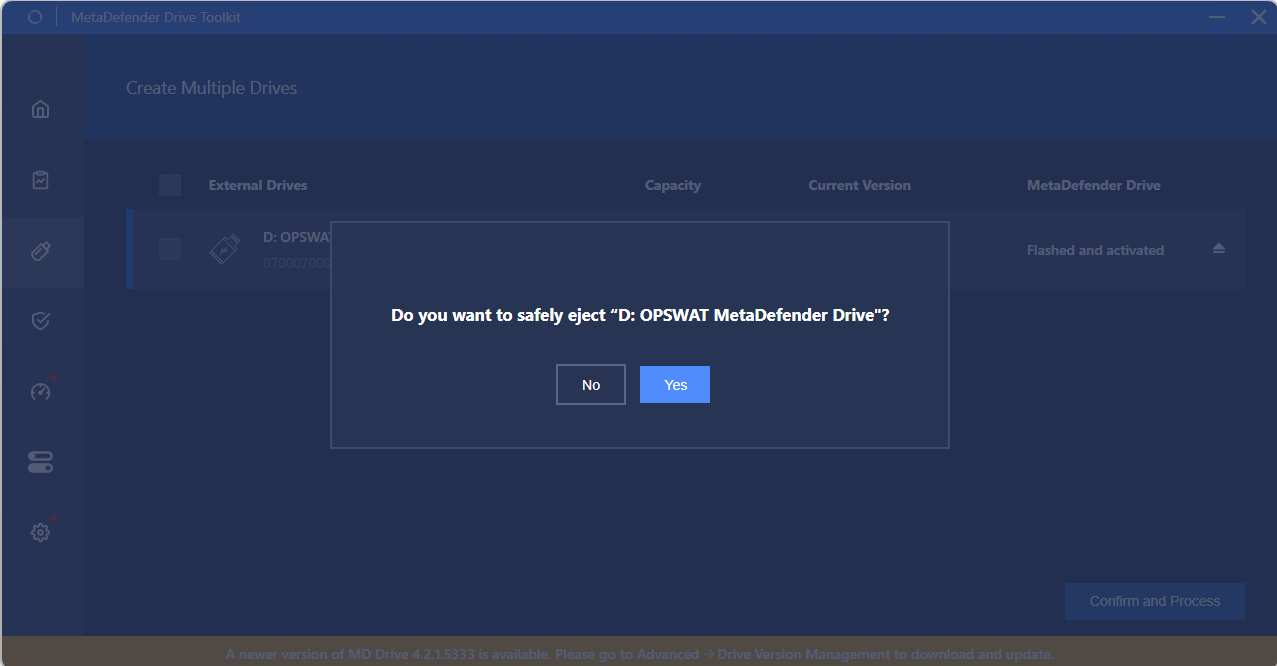Open the shield checkmark sidebar icon

point(41,321)
